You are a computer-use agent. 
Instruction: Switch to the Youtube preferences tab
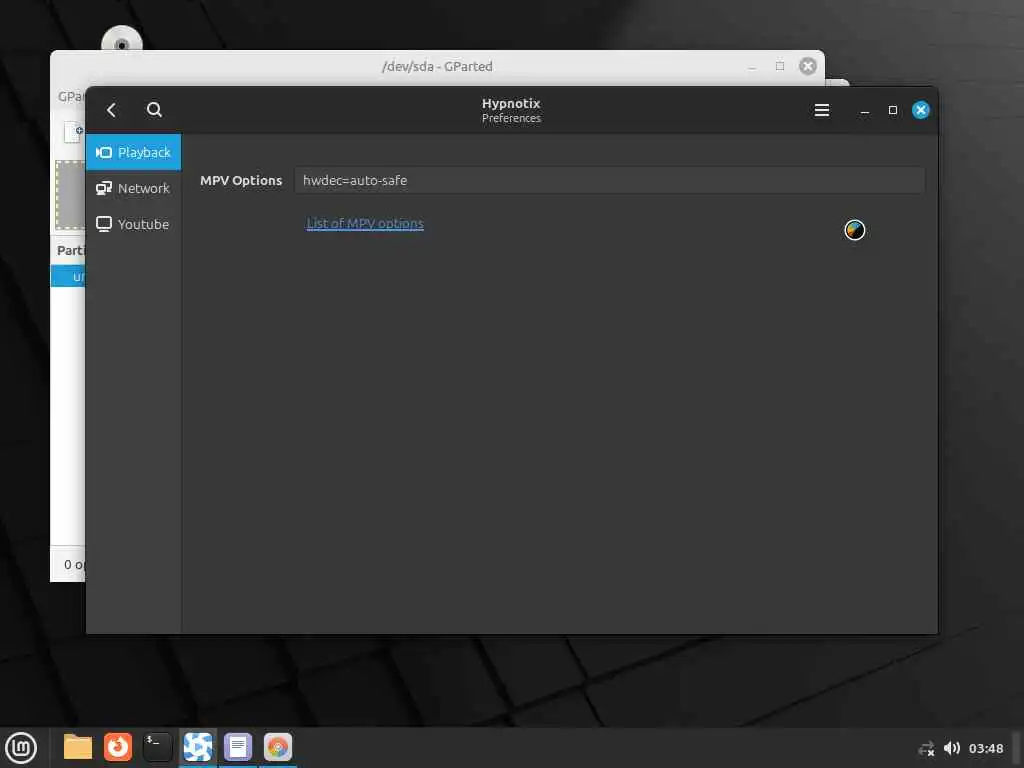coord(133,224)
